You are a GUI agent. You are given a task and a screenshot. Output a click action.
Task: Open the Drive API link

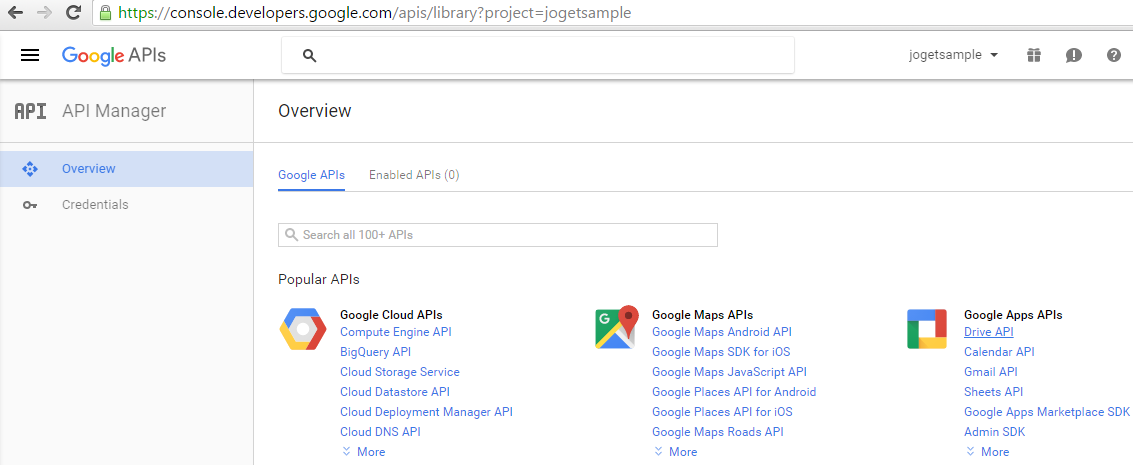(988, 332)
